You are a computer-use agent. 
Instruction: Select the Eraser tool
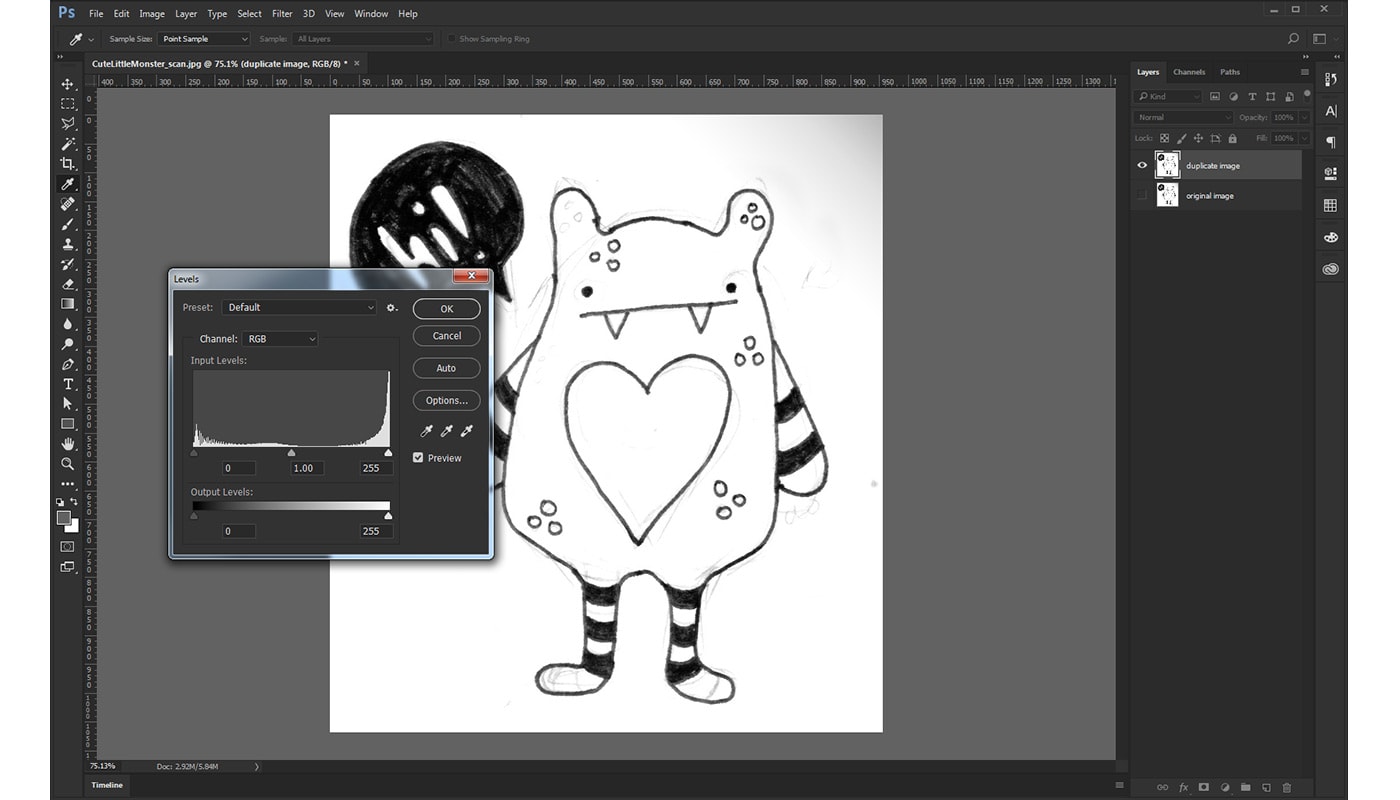pyautogui.click(x=68, y=284)
